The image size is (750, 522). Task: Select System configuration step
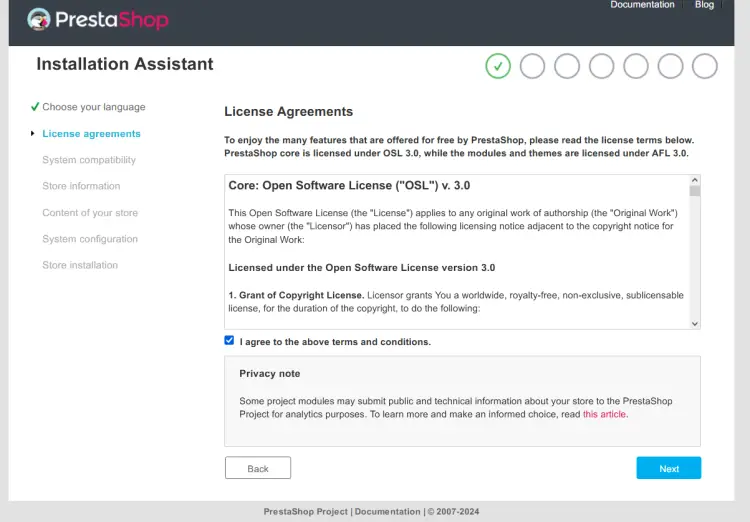pos(90,239)
